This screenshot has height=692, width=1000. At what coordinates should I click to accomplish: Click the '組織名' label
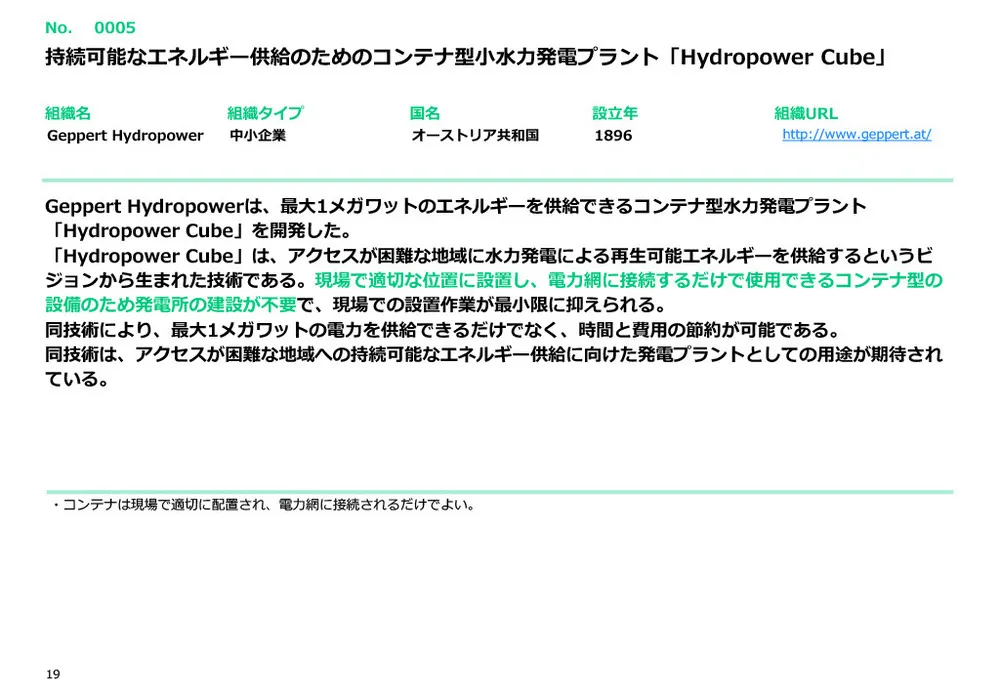pyautogui.click(x=68, y=114)
